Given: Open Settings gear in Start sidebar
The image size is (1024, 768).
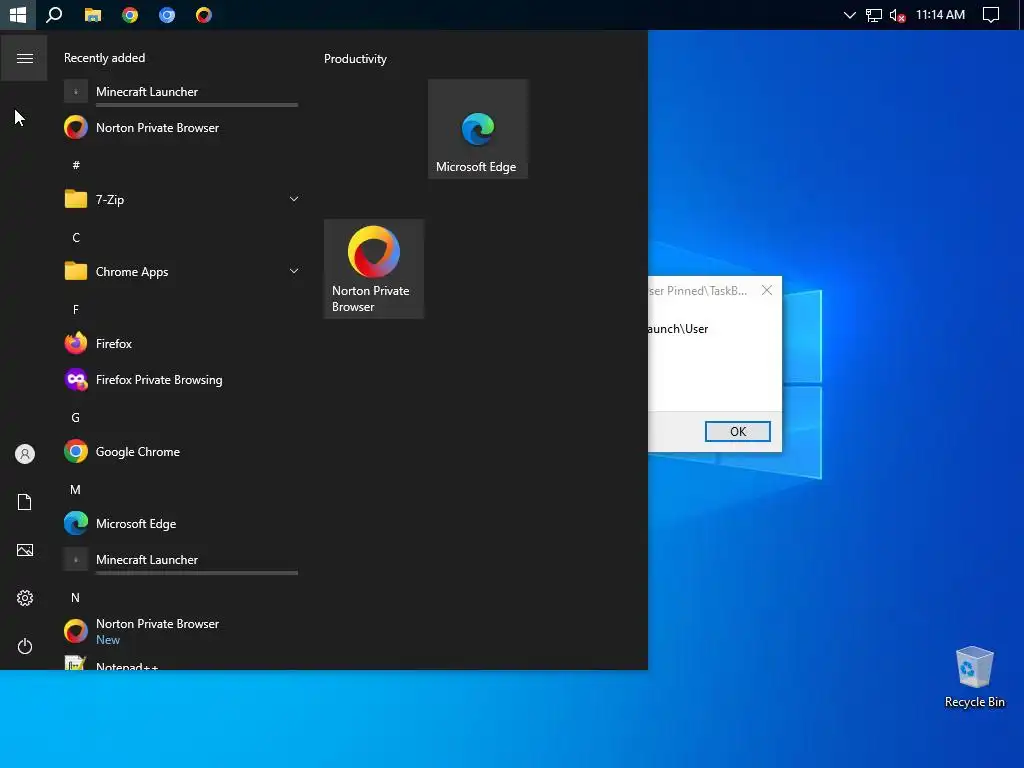Looking at the screenshot, I should tap(25, 598).
